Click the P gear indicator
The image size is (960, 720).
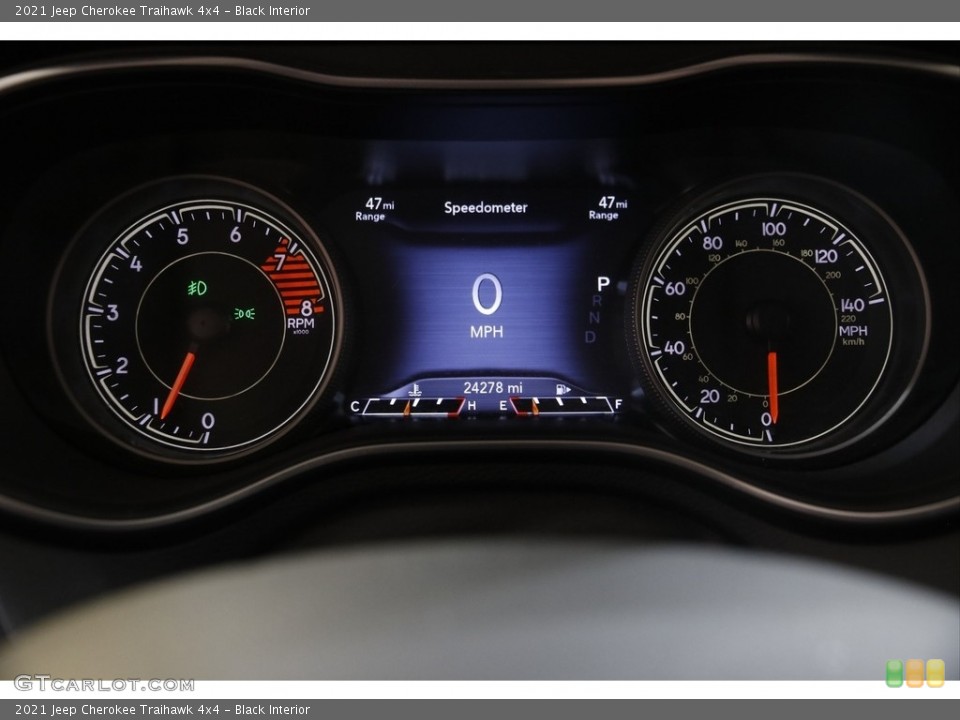[603, 284]
